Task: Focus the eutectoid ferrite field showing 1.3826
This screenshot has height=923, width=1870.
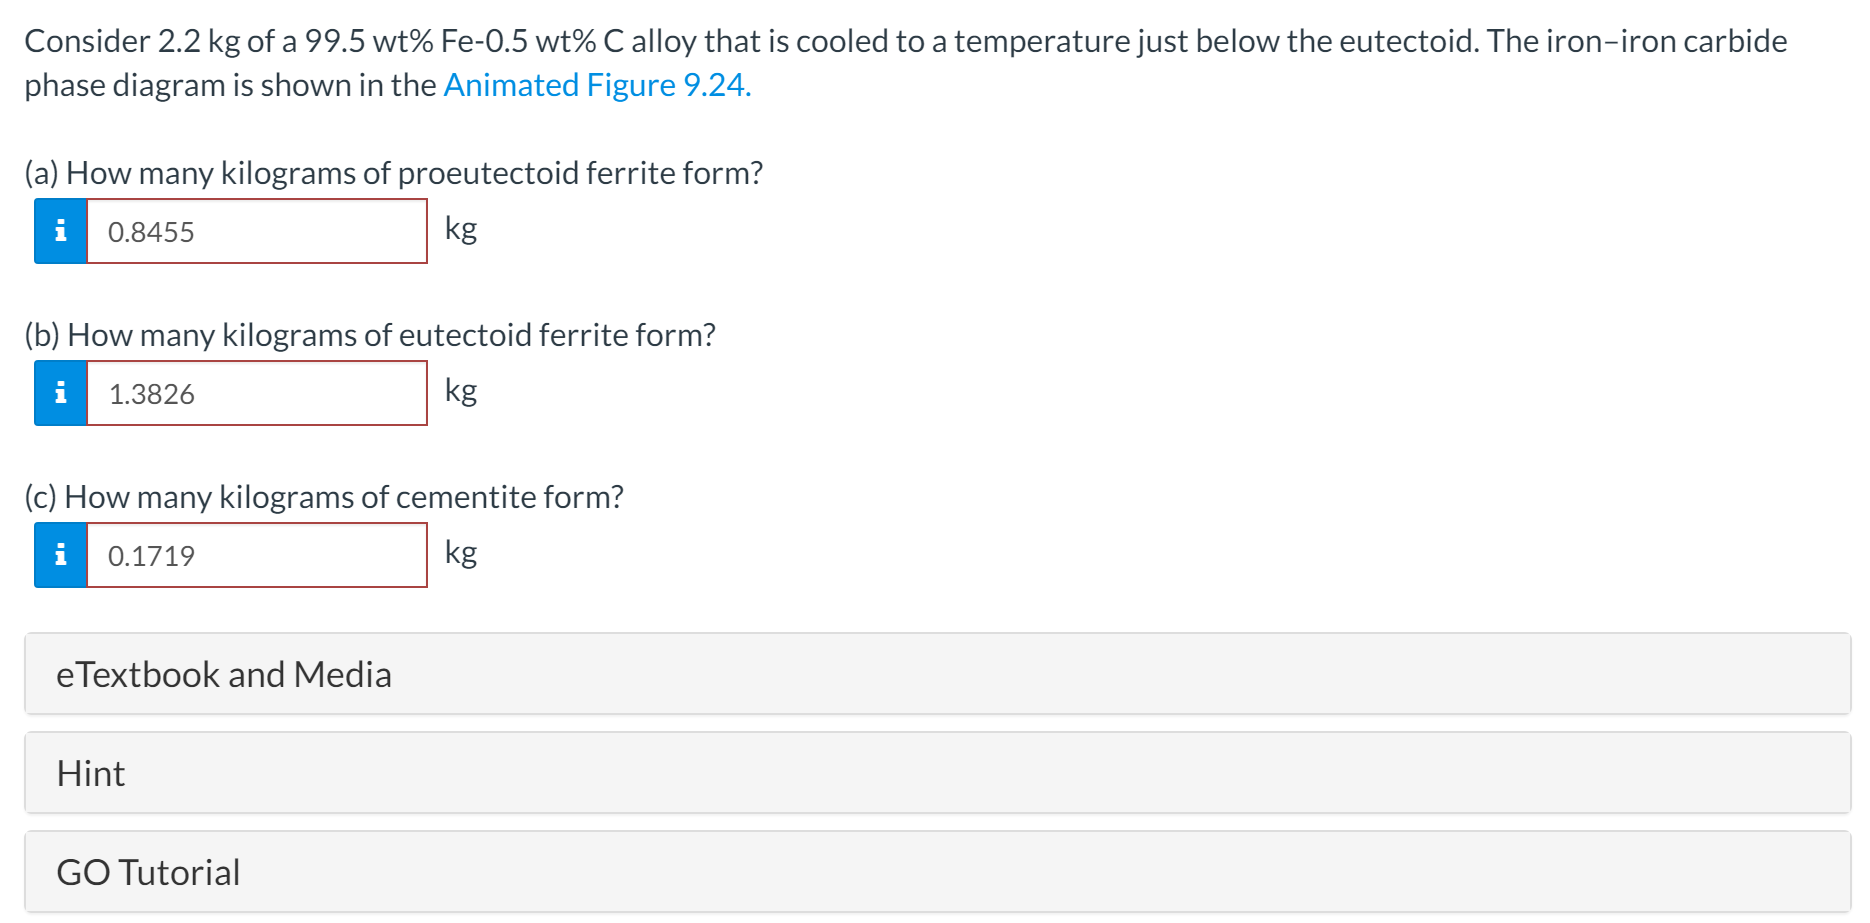Action: point(257,393)
